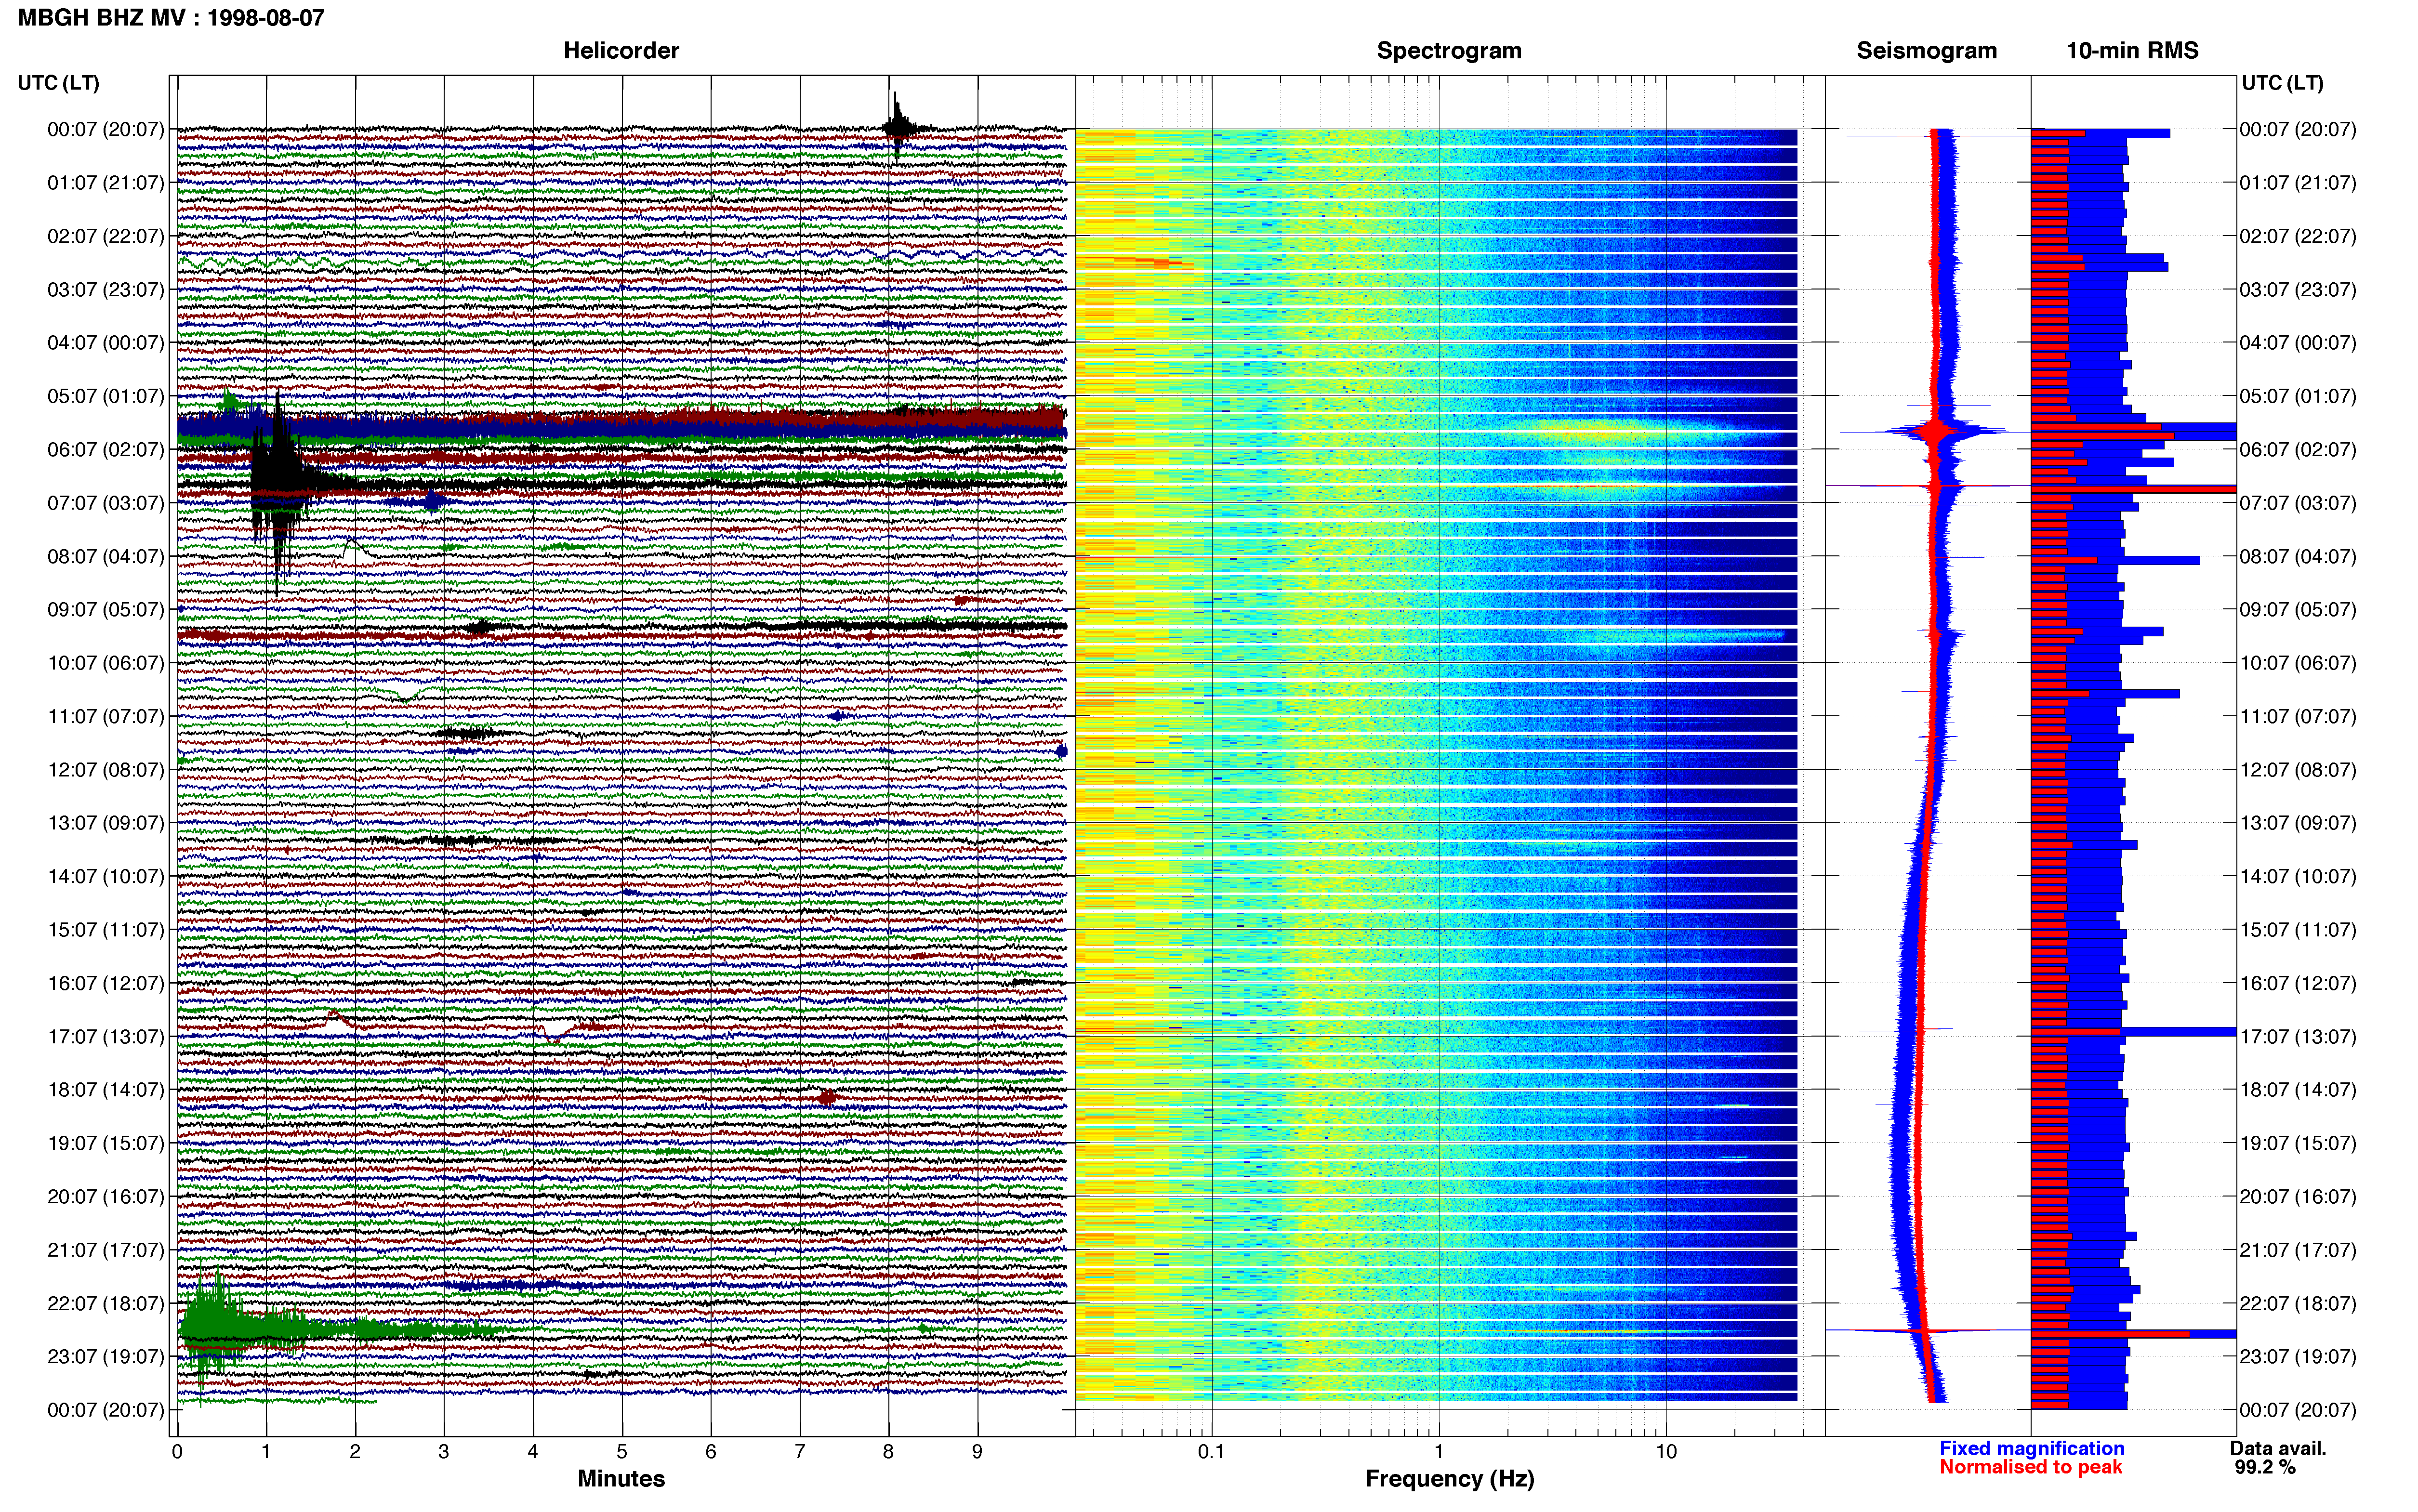Viewport: 2418px width, 1512px height.
Task: Click the left time label '09:07 (05:07)'
Action: pos(106,609)
